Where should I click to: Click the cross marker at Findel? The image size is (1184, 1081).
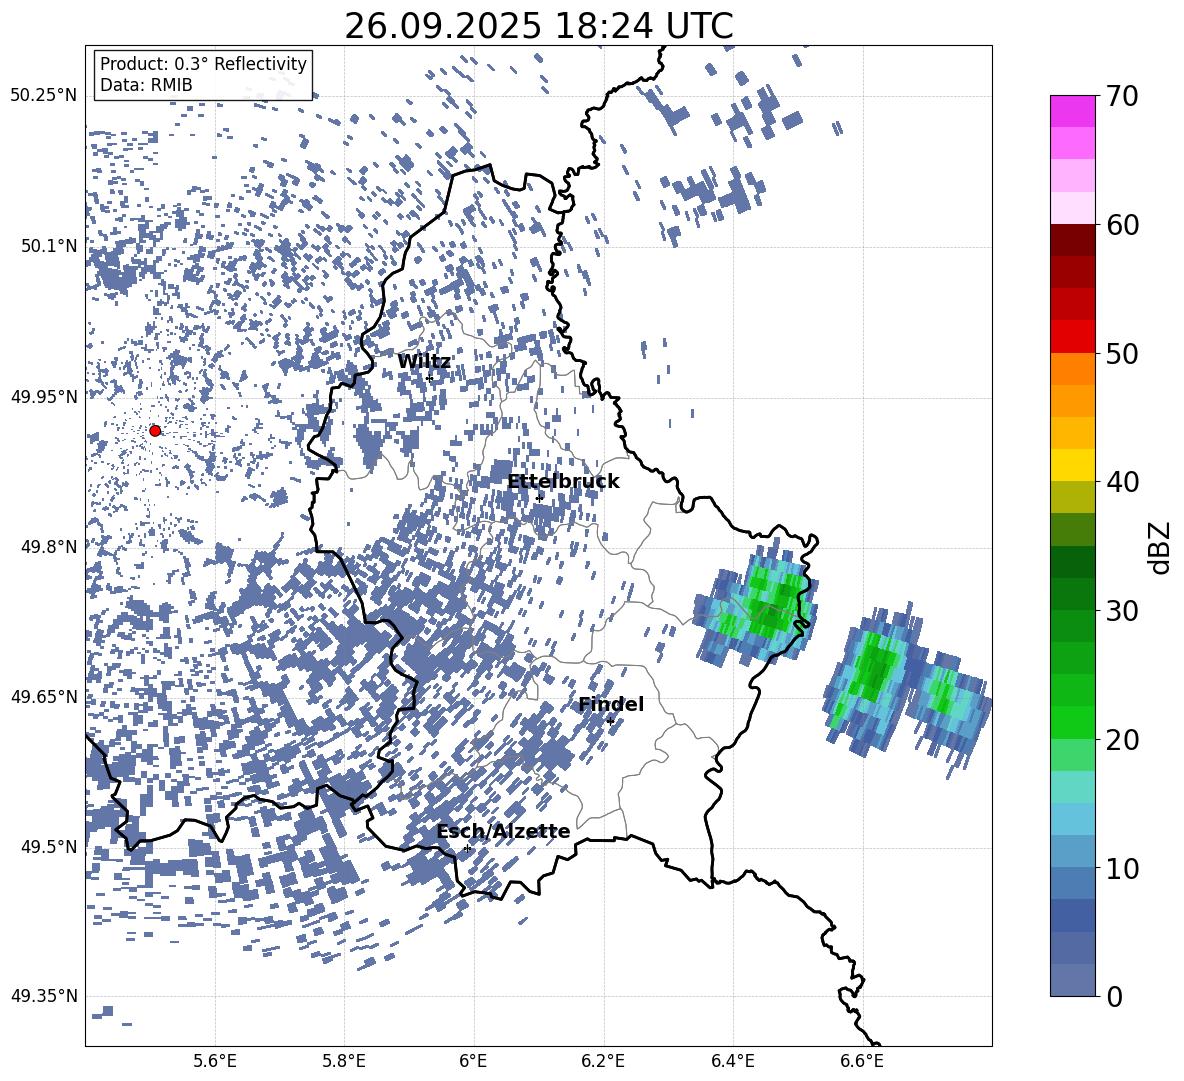[x=610, y=722]
